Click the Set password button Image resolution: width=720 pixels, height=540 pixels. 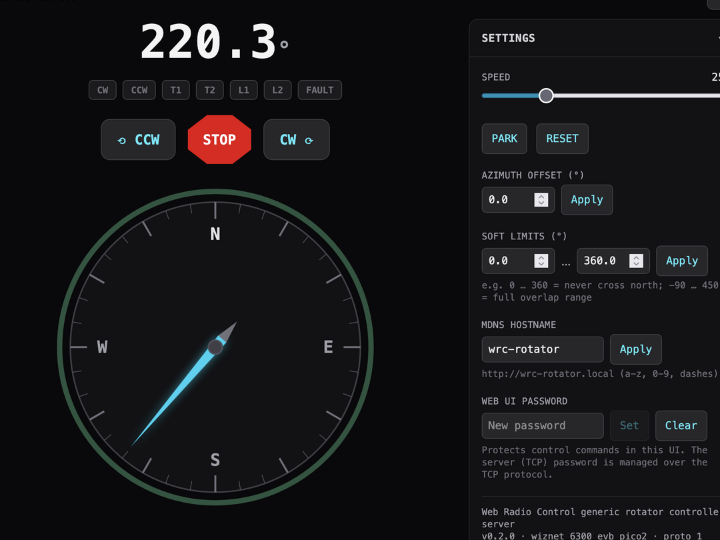coord(629,426)
